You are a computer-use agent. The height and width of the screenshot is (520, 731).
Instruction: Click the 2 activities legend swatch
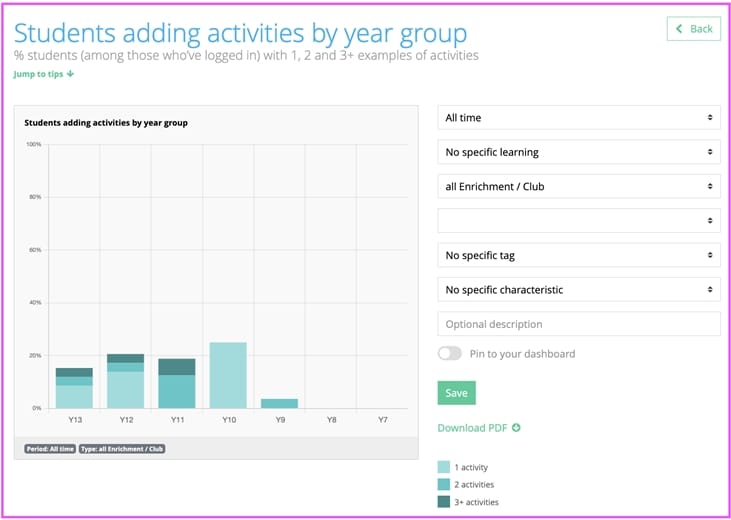point(444,485)
